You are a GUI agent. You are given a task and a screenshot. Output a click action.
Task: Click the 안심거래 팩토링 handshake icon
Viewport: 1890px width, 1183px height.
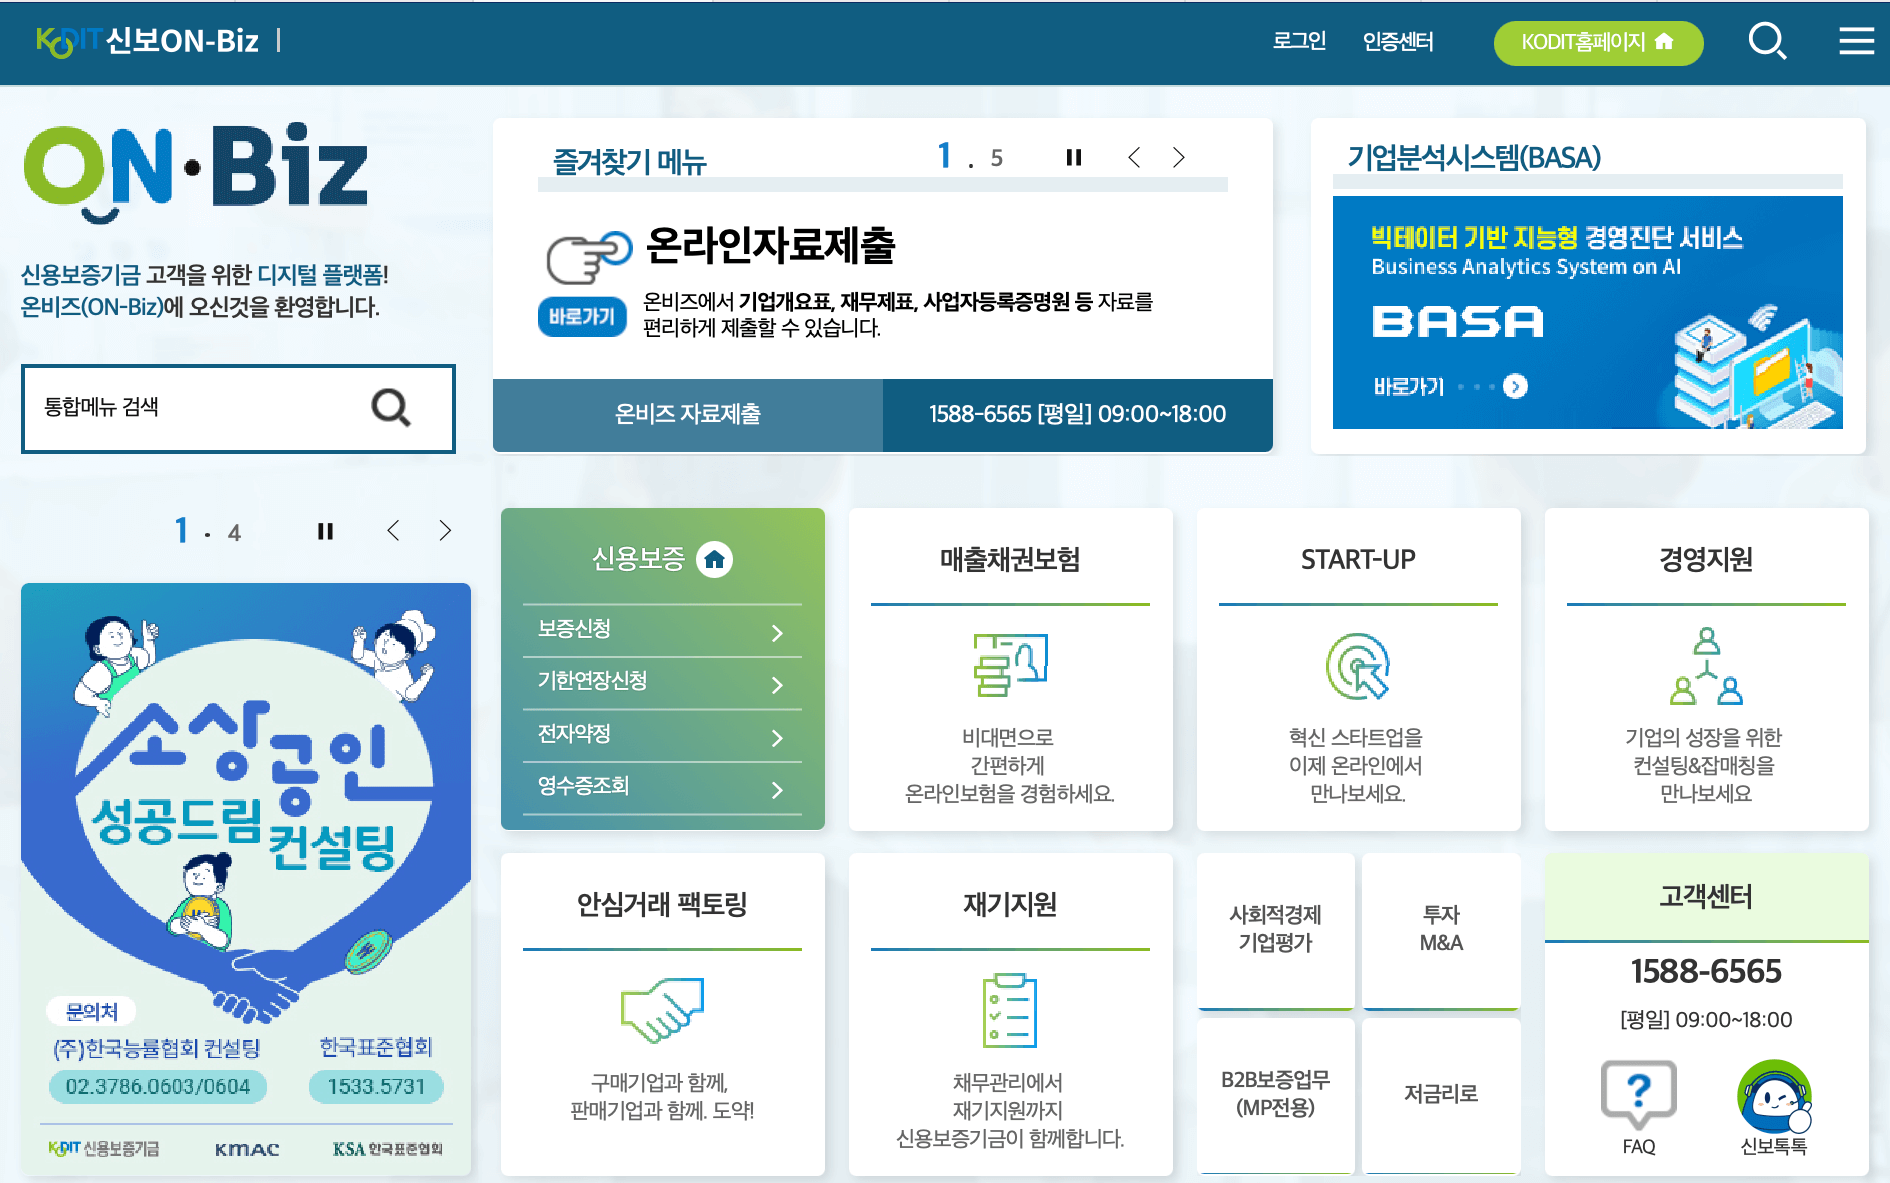[x=662, y=1010]
